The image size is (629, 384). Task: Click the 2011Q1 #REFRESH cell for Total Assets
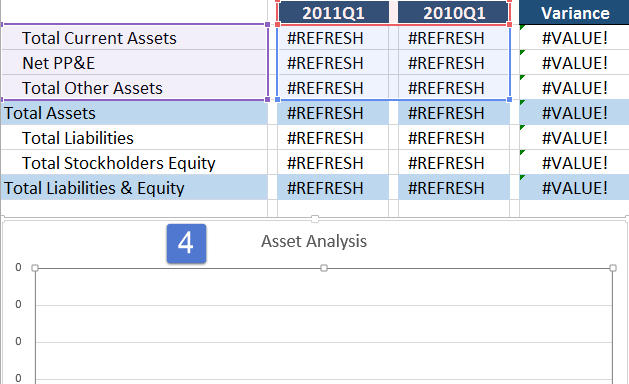[x=333, y=113]
